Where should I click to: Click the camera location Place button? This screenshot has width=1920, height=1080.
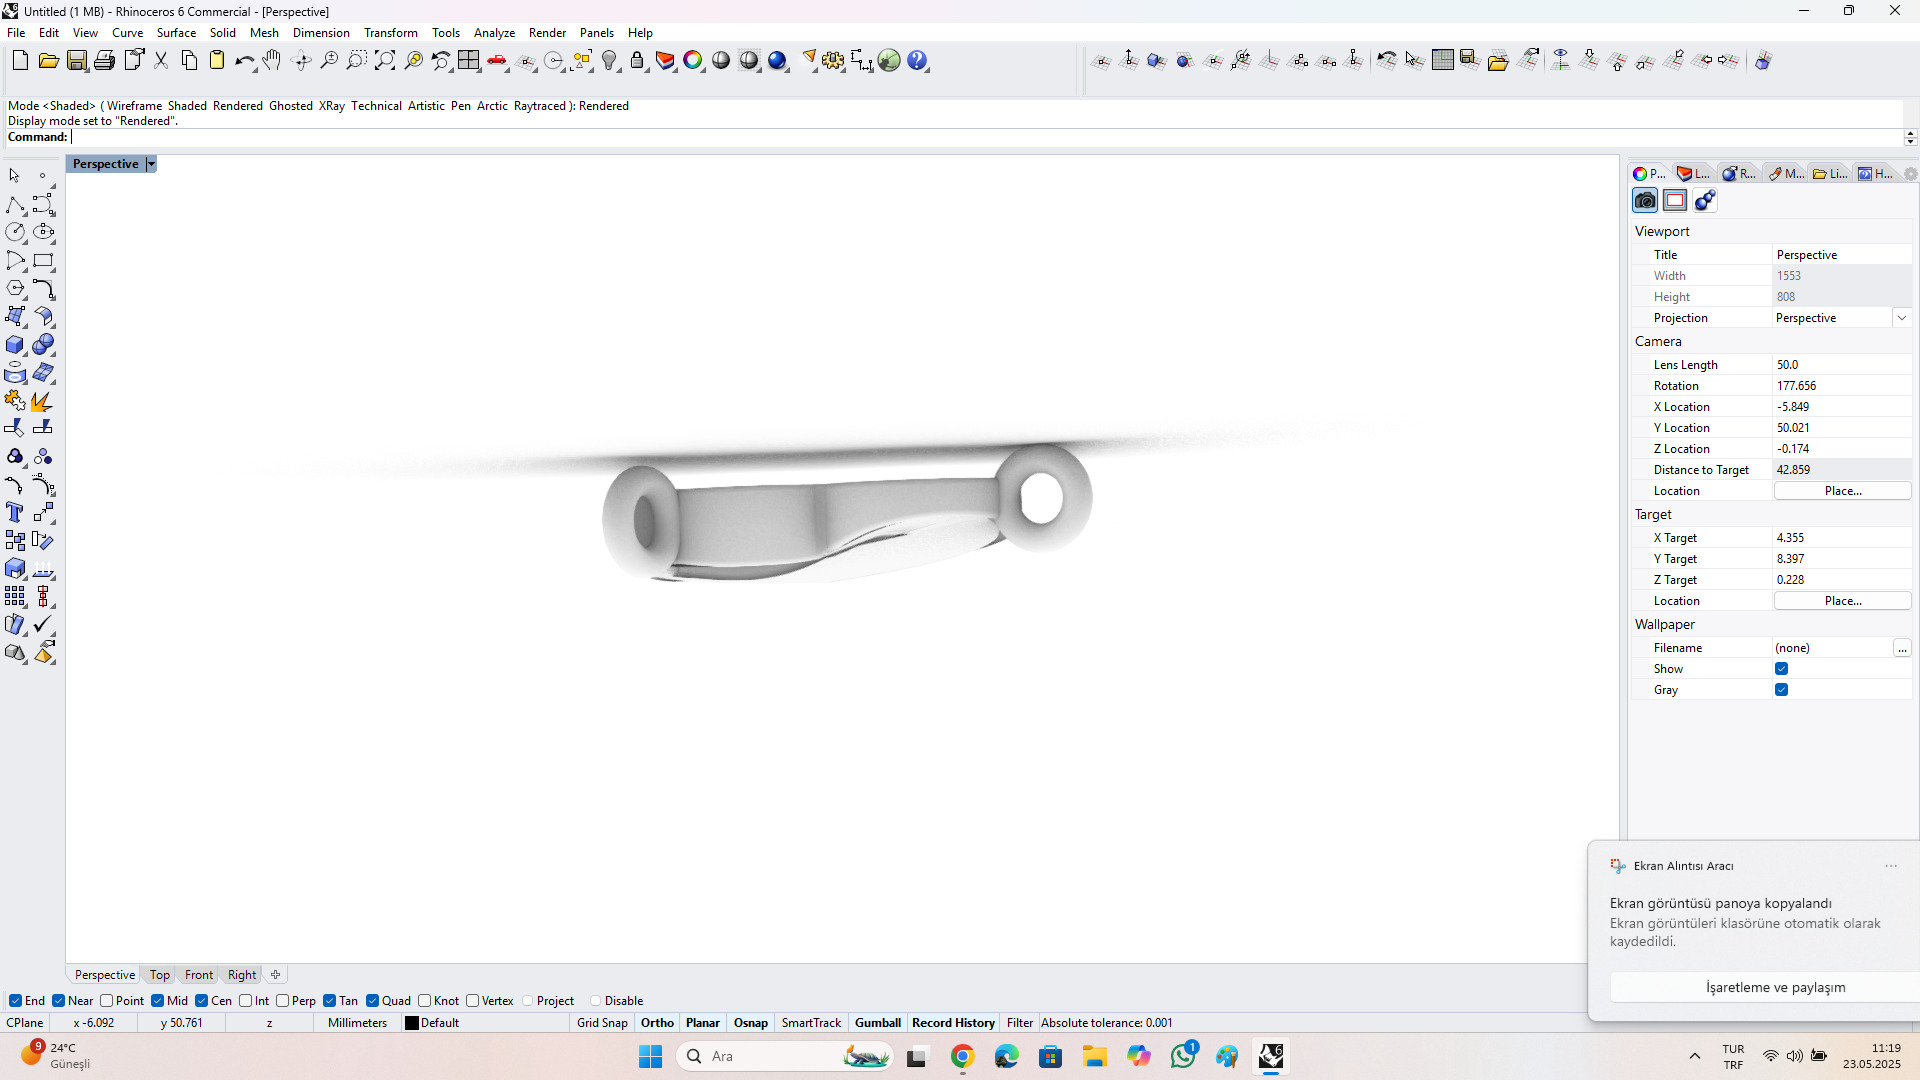click(1842, 491)
